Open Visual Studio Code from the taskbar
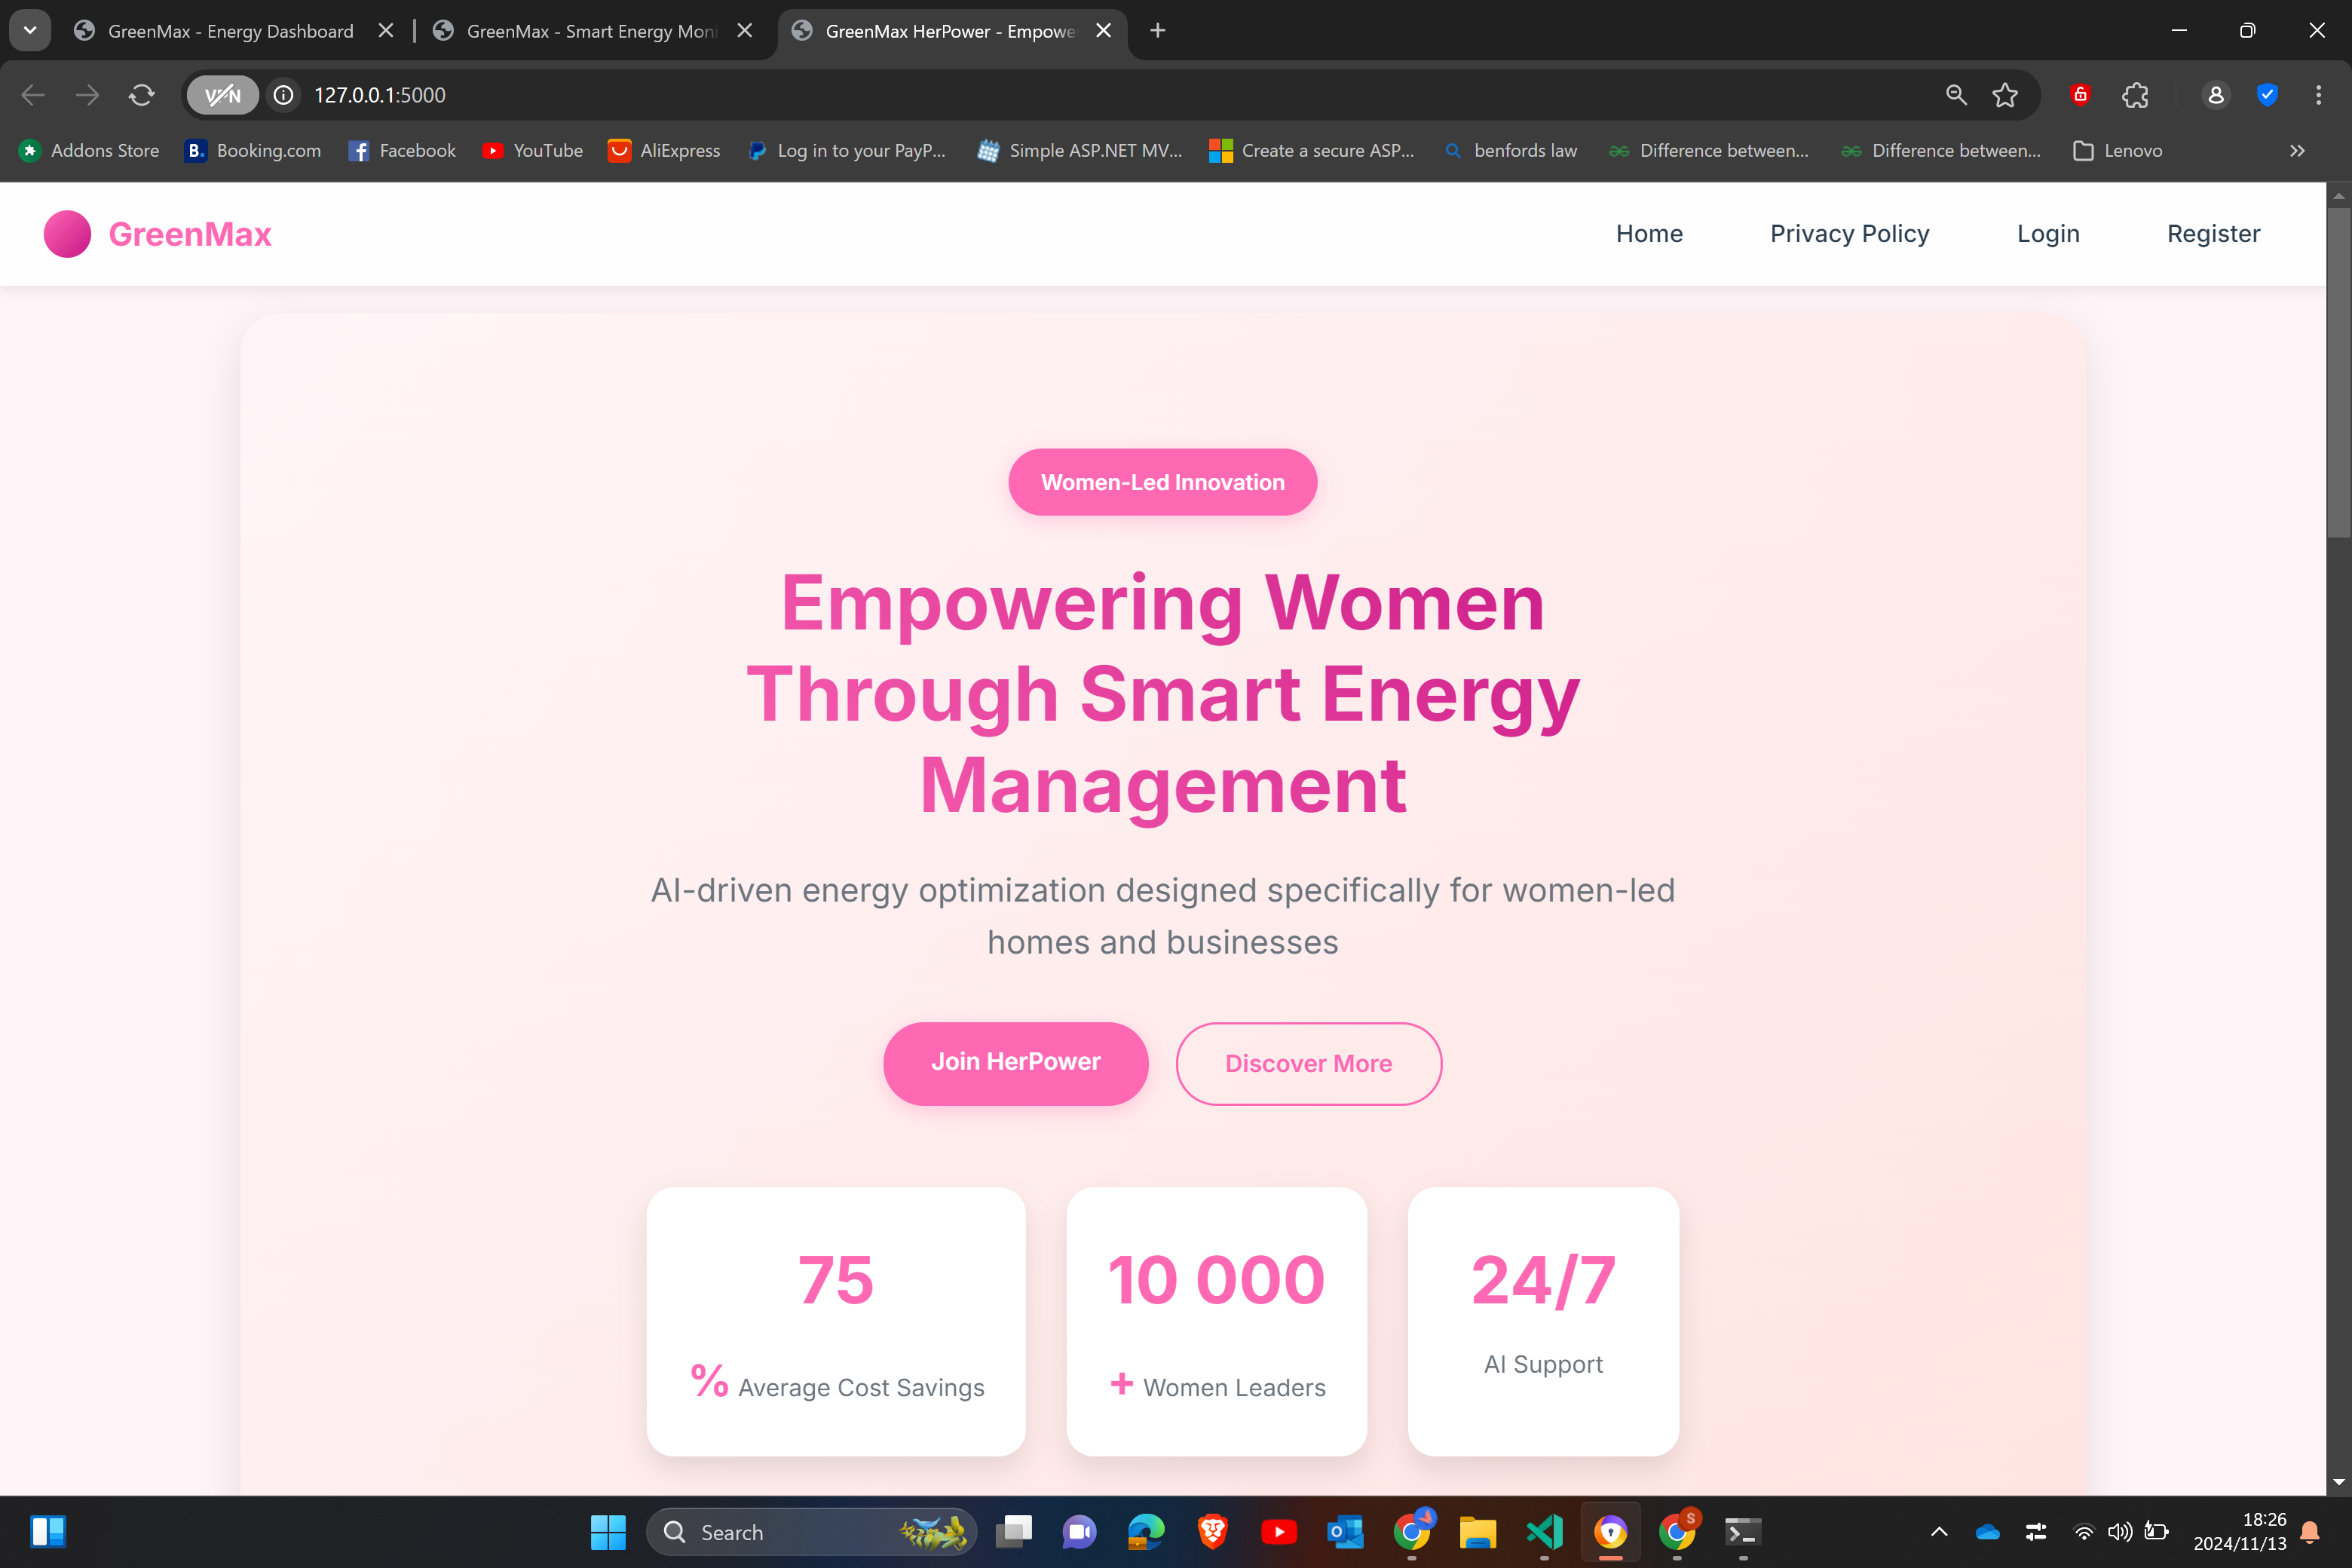 [1544, 1531]
